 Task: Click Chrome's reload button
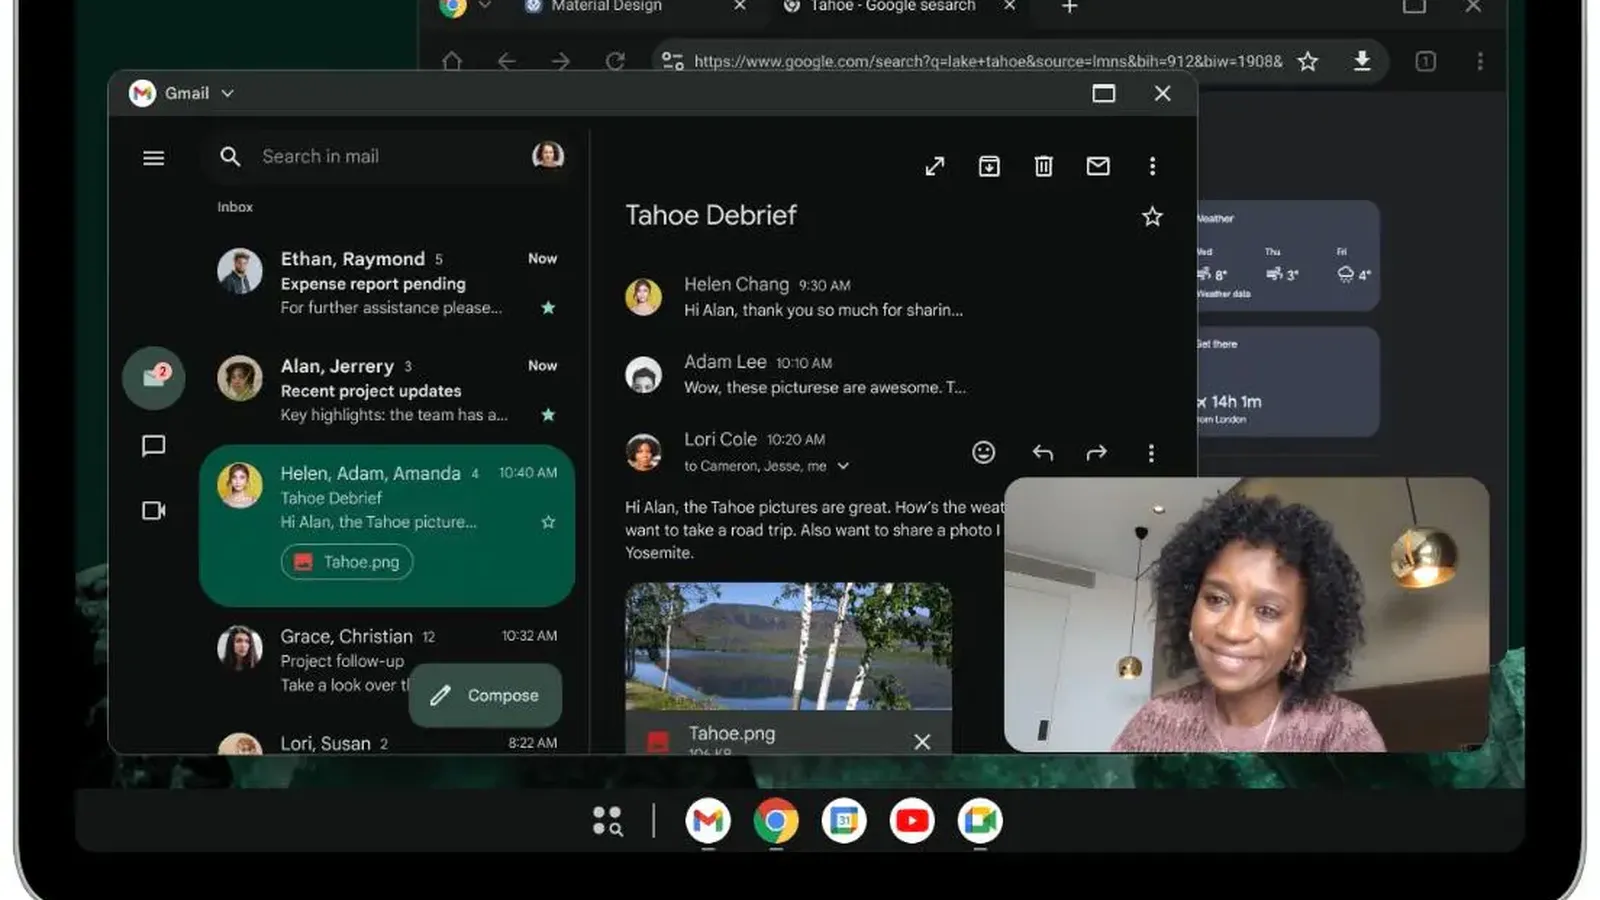point(615,61)
